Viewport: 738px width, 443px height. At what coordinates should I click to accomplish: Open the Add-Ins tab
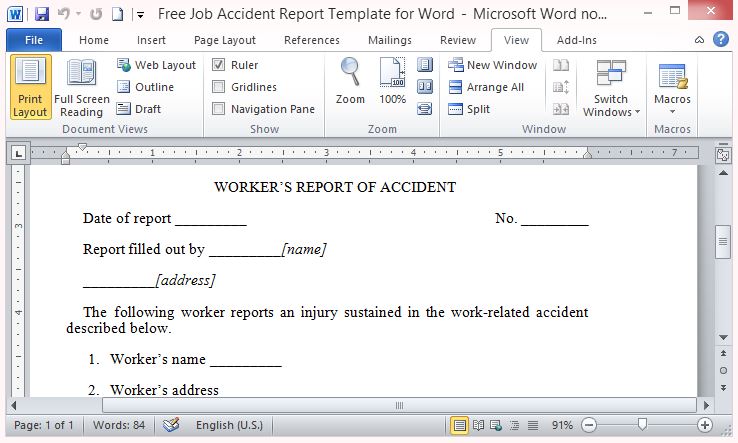577,40
